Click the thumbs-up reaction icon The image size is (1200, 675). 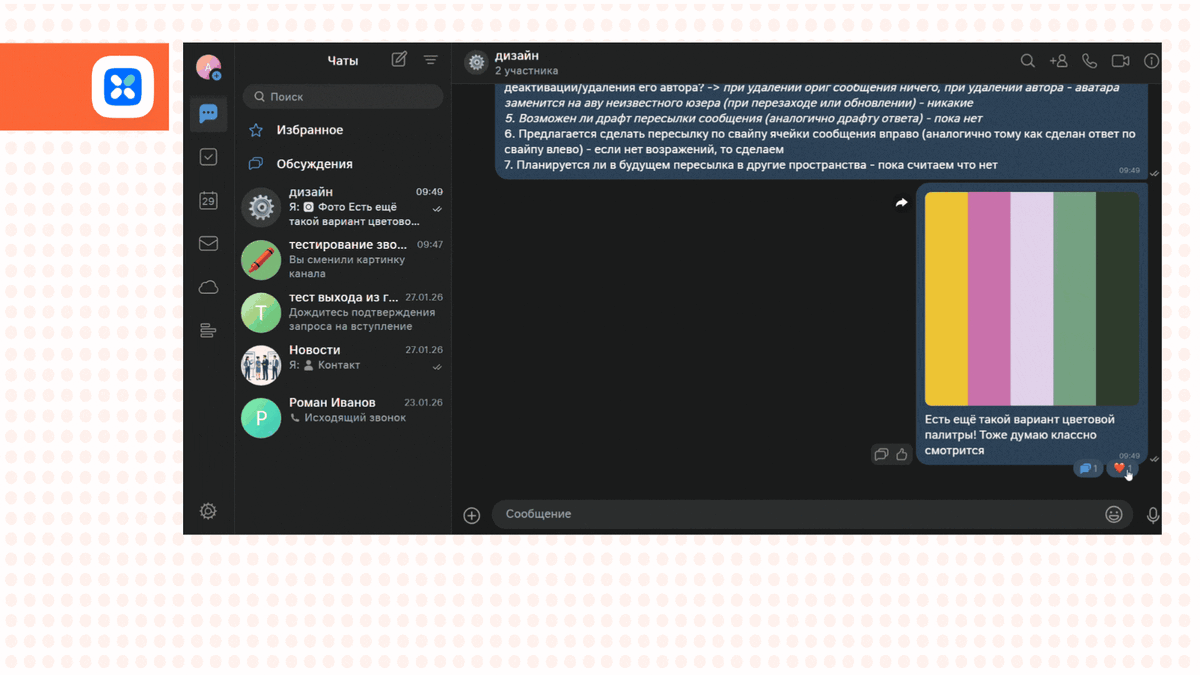[902, 454]
